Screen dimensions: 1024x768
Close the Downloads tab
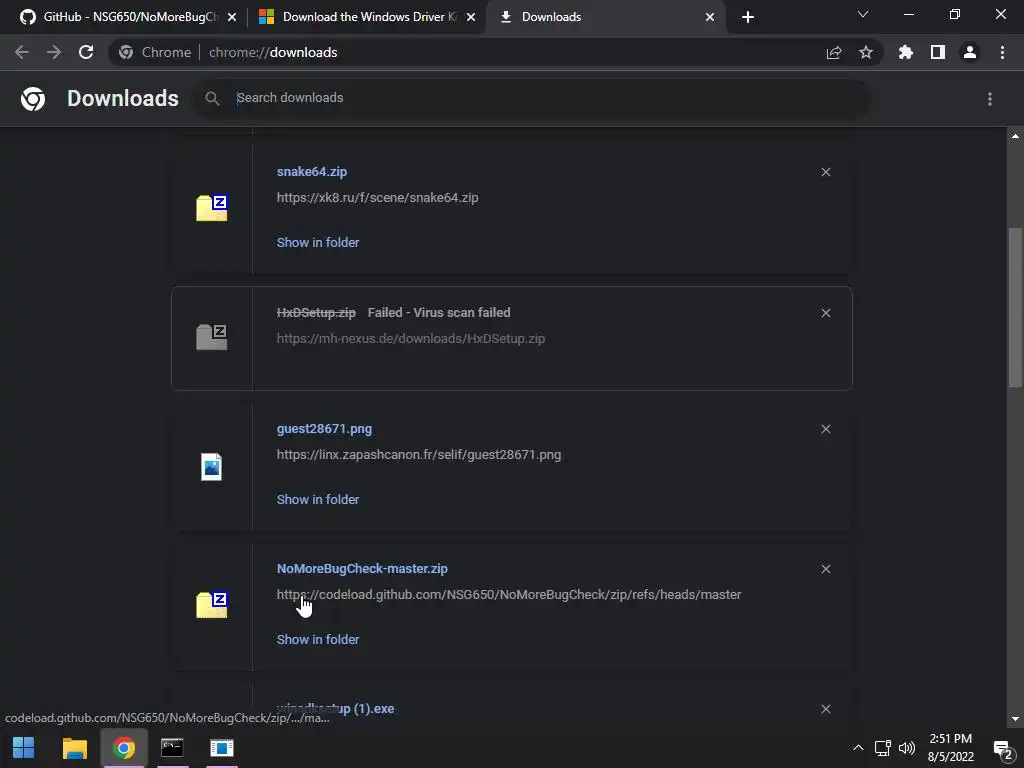[710, 17]
